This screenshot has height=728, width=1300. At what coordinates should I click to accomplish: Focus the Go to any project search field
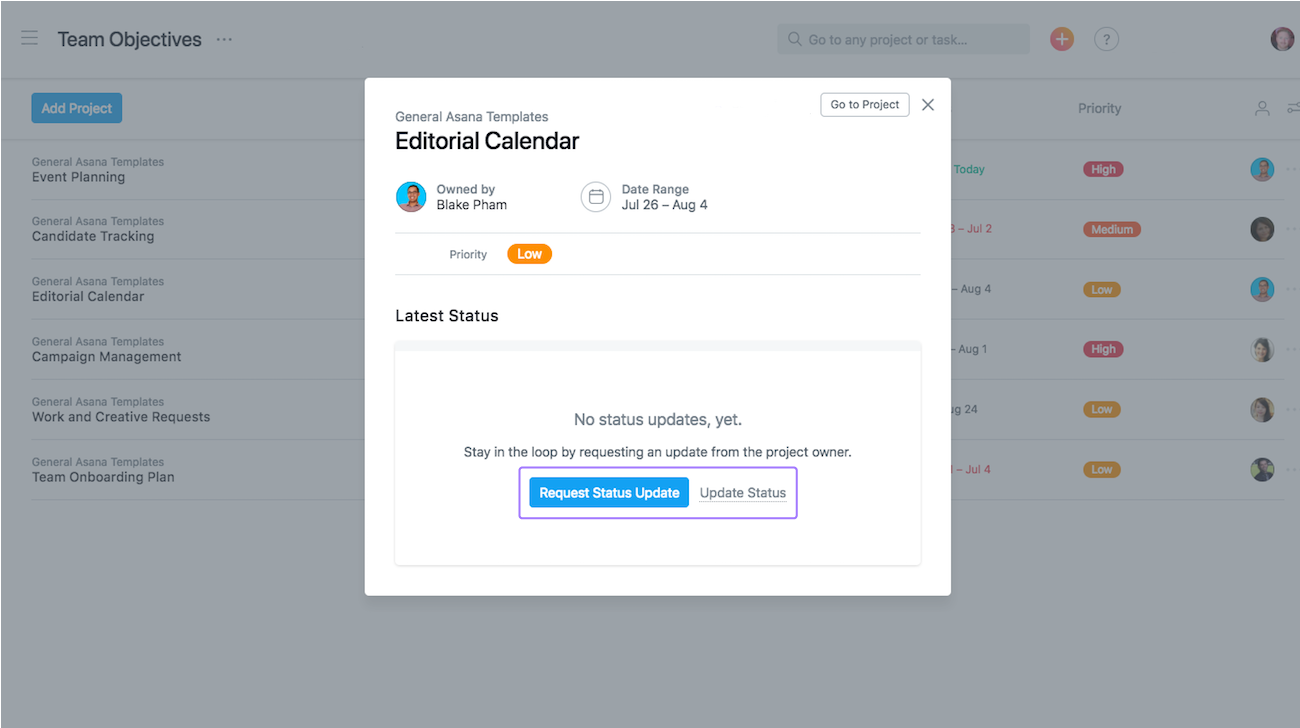point(903,39)
